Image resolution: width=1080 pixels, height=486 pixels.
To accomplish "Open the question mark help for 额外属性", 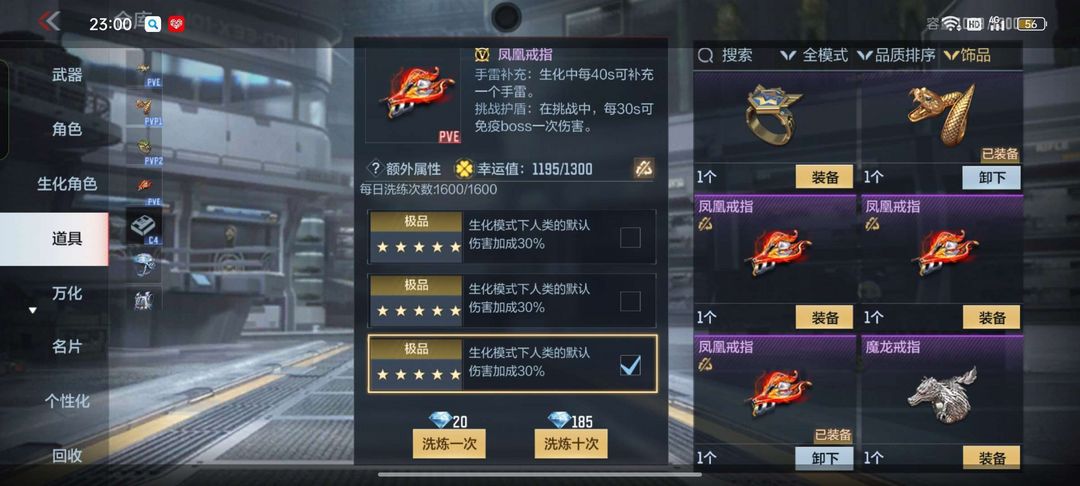I will pos(375,169).
